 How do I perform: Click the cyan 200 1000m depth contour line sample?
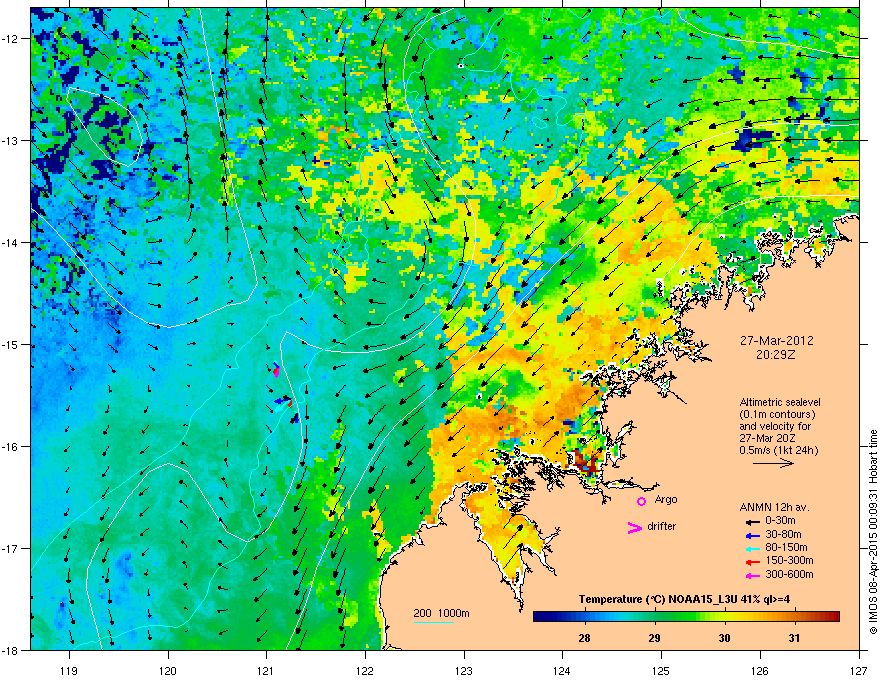click(434, 622)
